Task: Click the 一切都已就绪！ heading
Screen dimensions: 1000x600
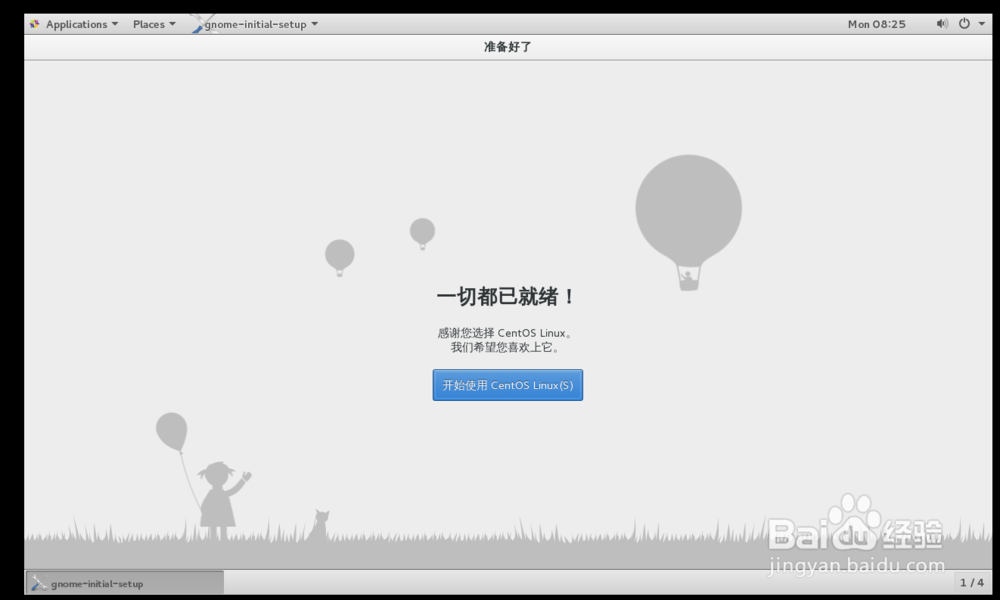Action: pos(506,296)
